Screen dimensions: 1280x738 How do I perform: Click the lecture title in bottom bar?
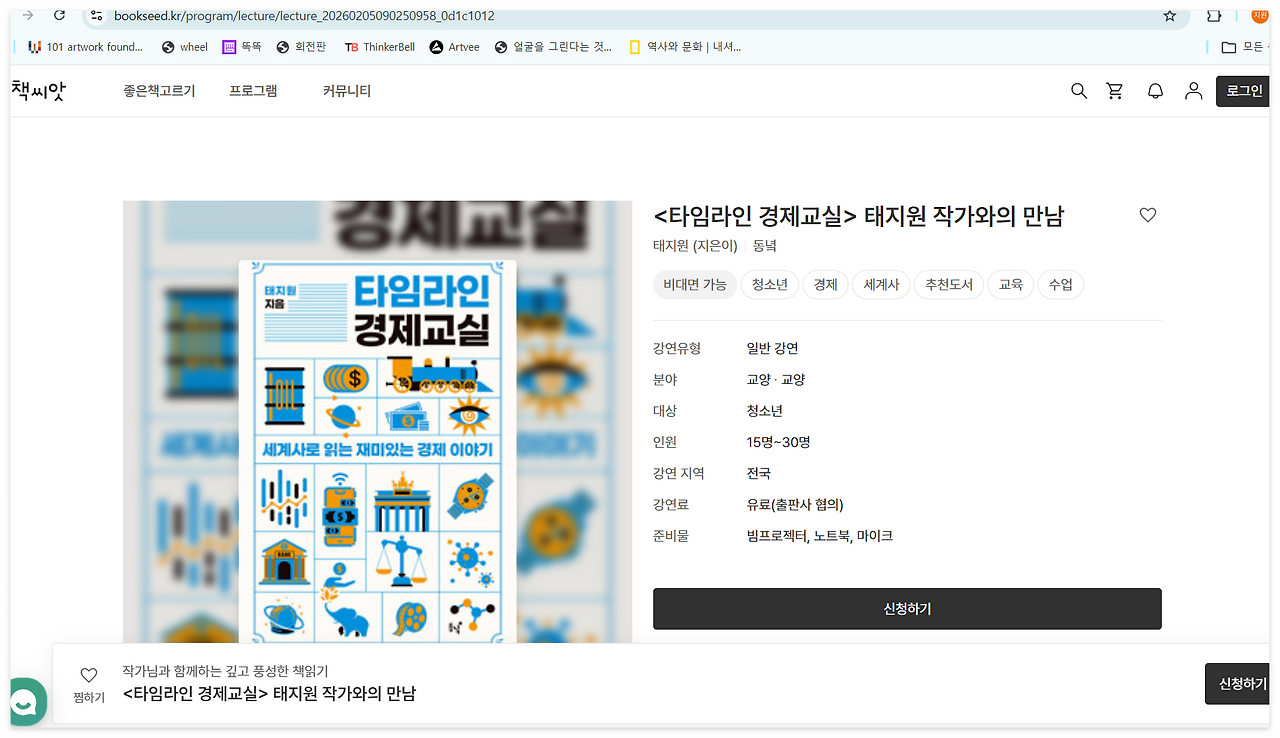tap(269, 694)
